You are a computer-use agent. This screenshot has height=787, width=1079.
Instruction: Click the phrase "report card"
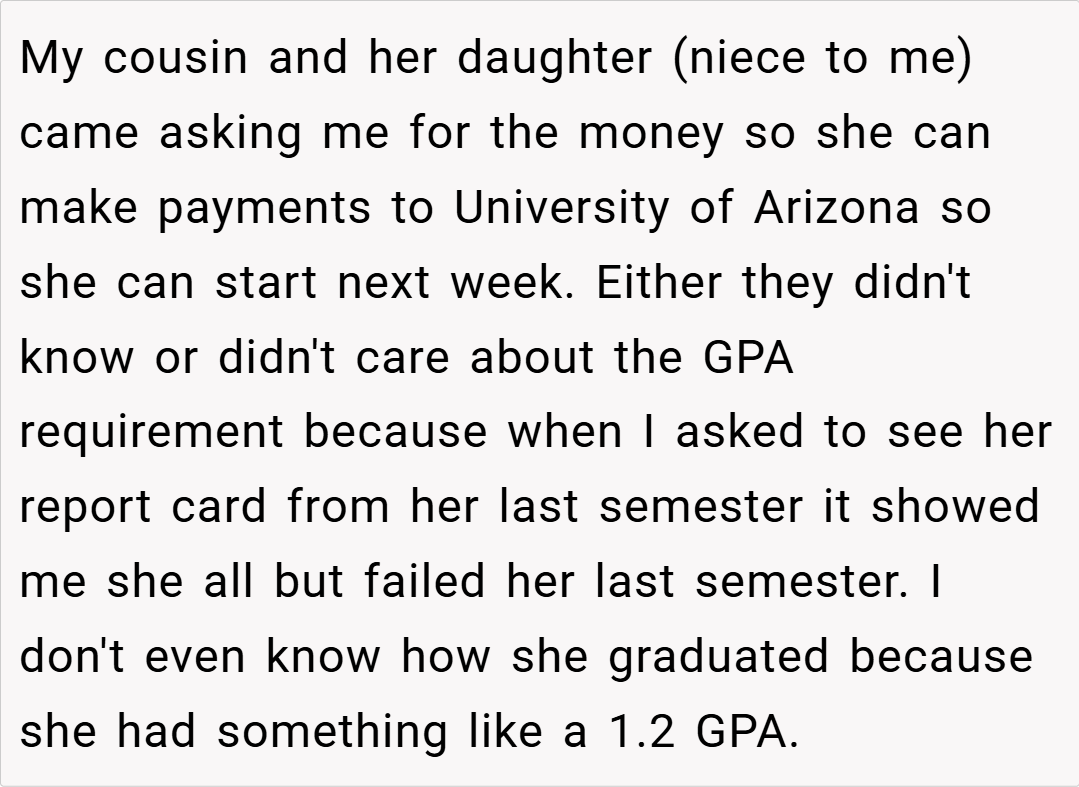[x=143, y=508]
